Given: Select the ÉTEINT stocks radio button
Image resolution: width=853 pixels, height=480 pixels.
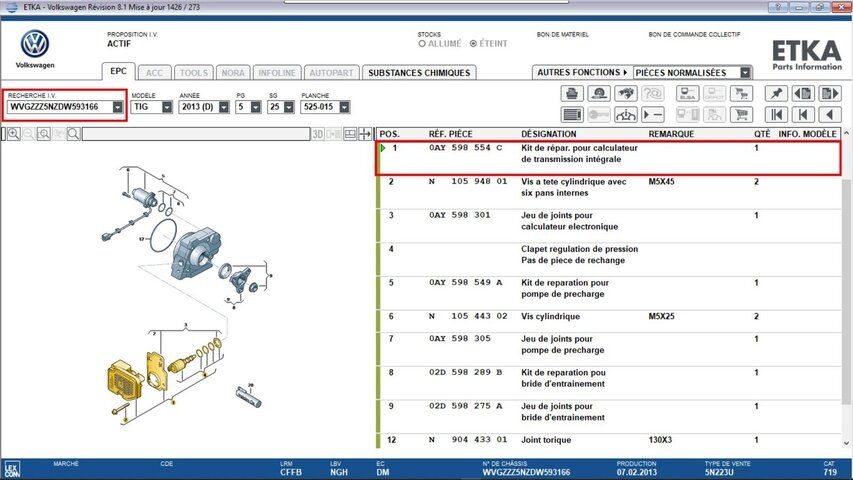Looking at the screenshot, I should (x=473, y=44).
